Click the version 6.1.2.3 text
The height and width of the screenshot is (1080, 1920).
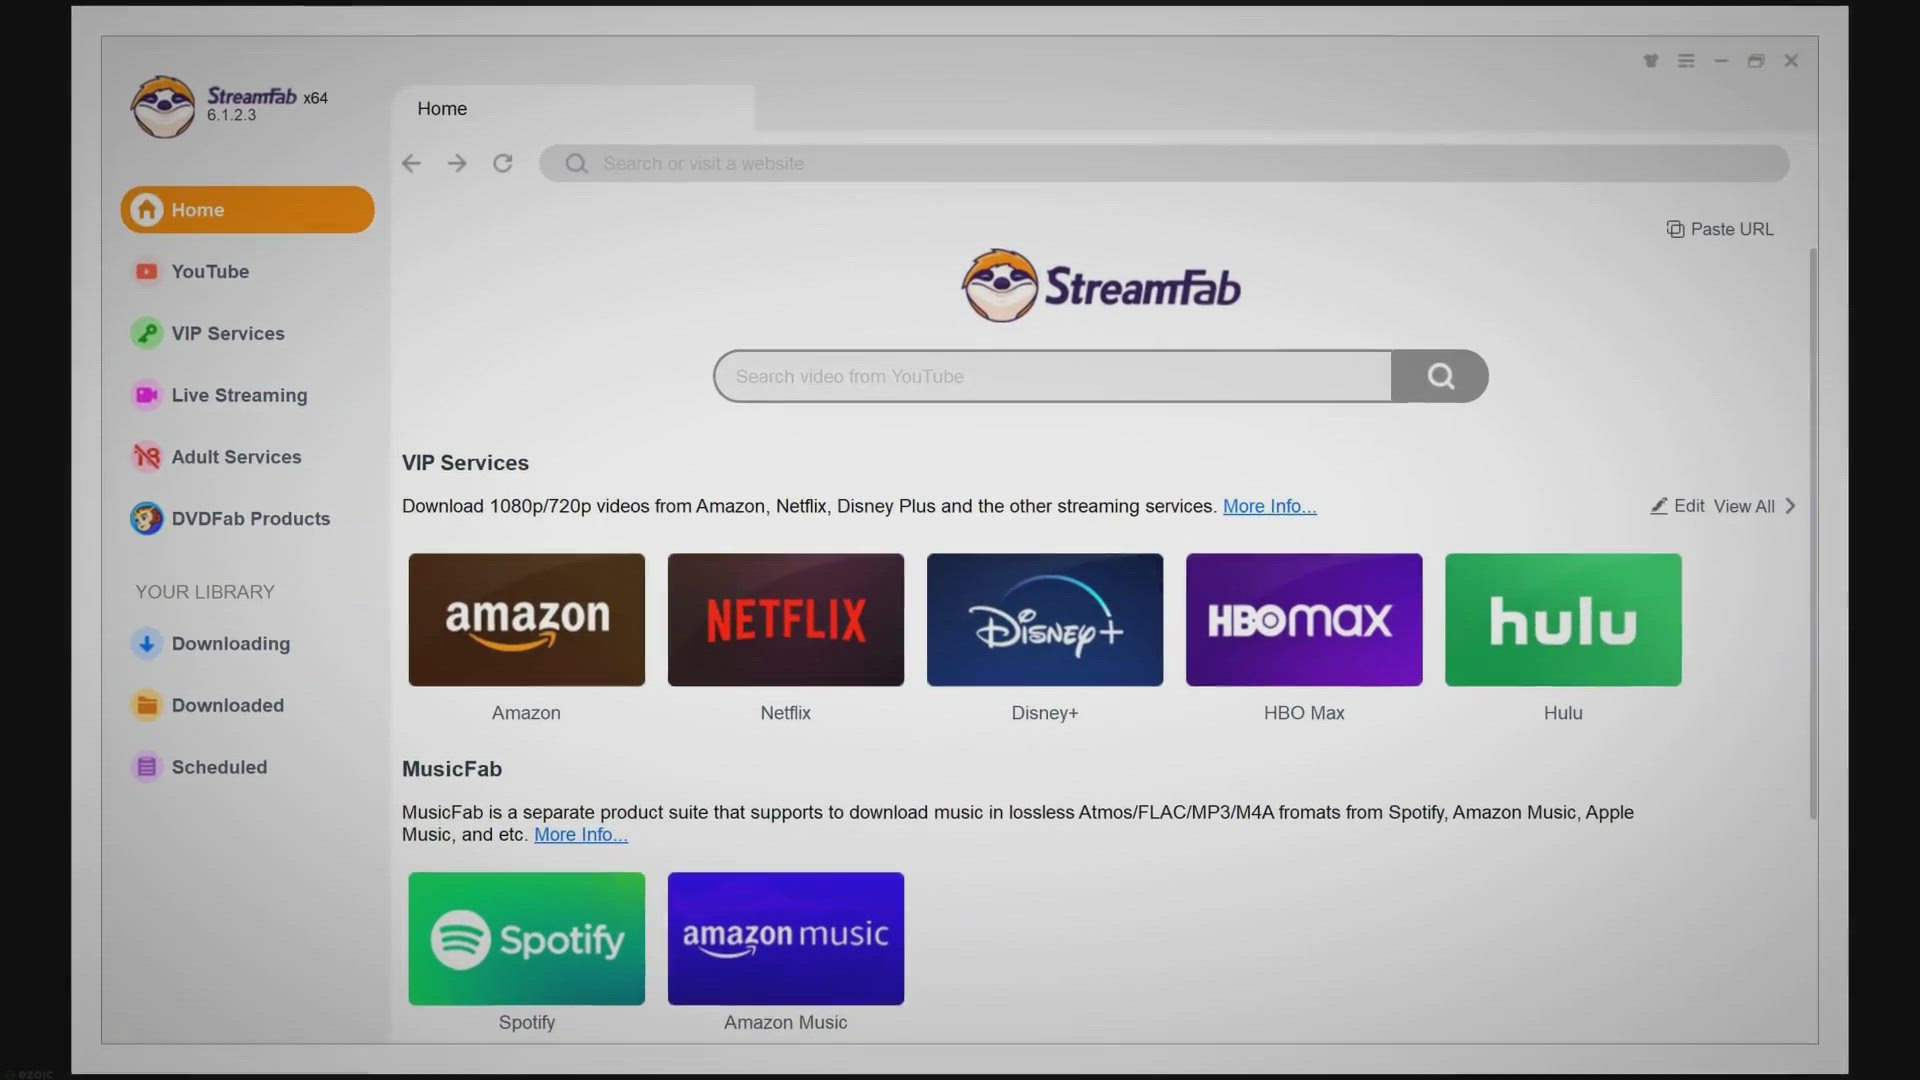pos(231,115)
